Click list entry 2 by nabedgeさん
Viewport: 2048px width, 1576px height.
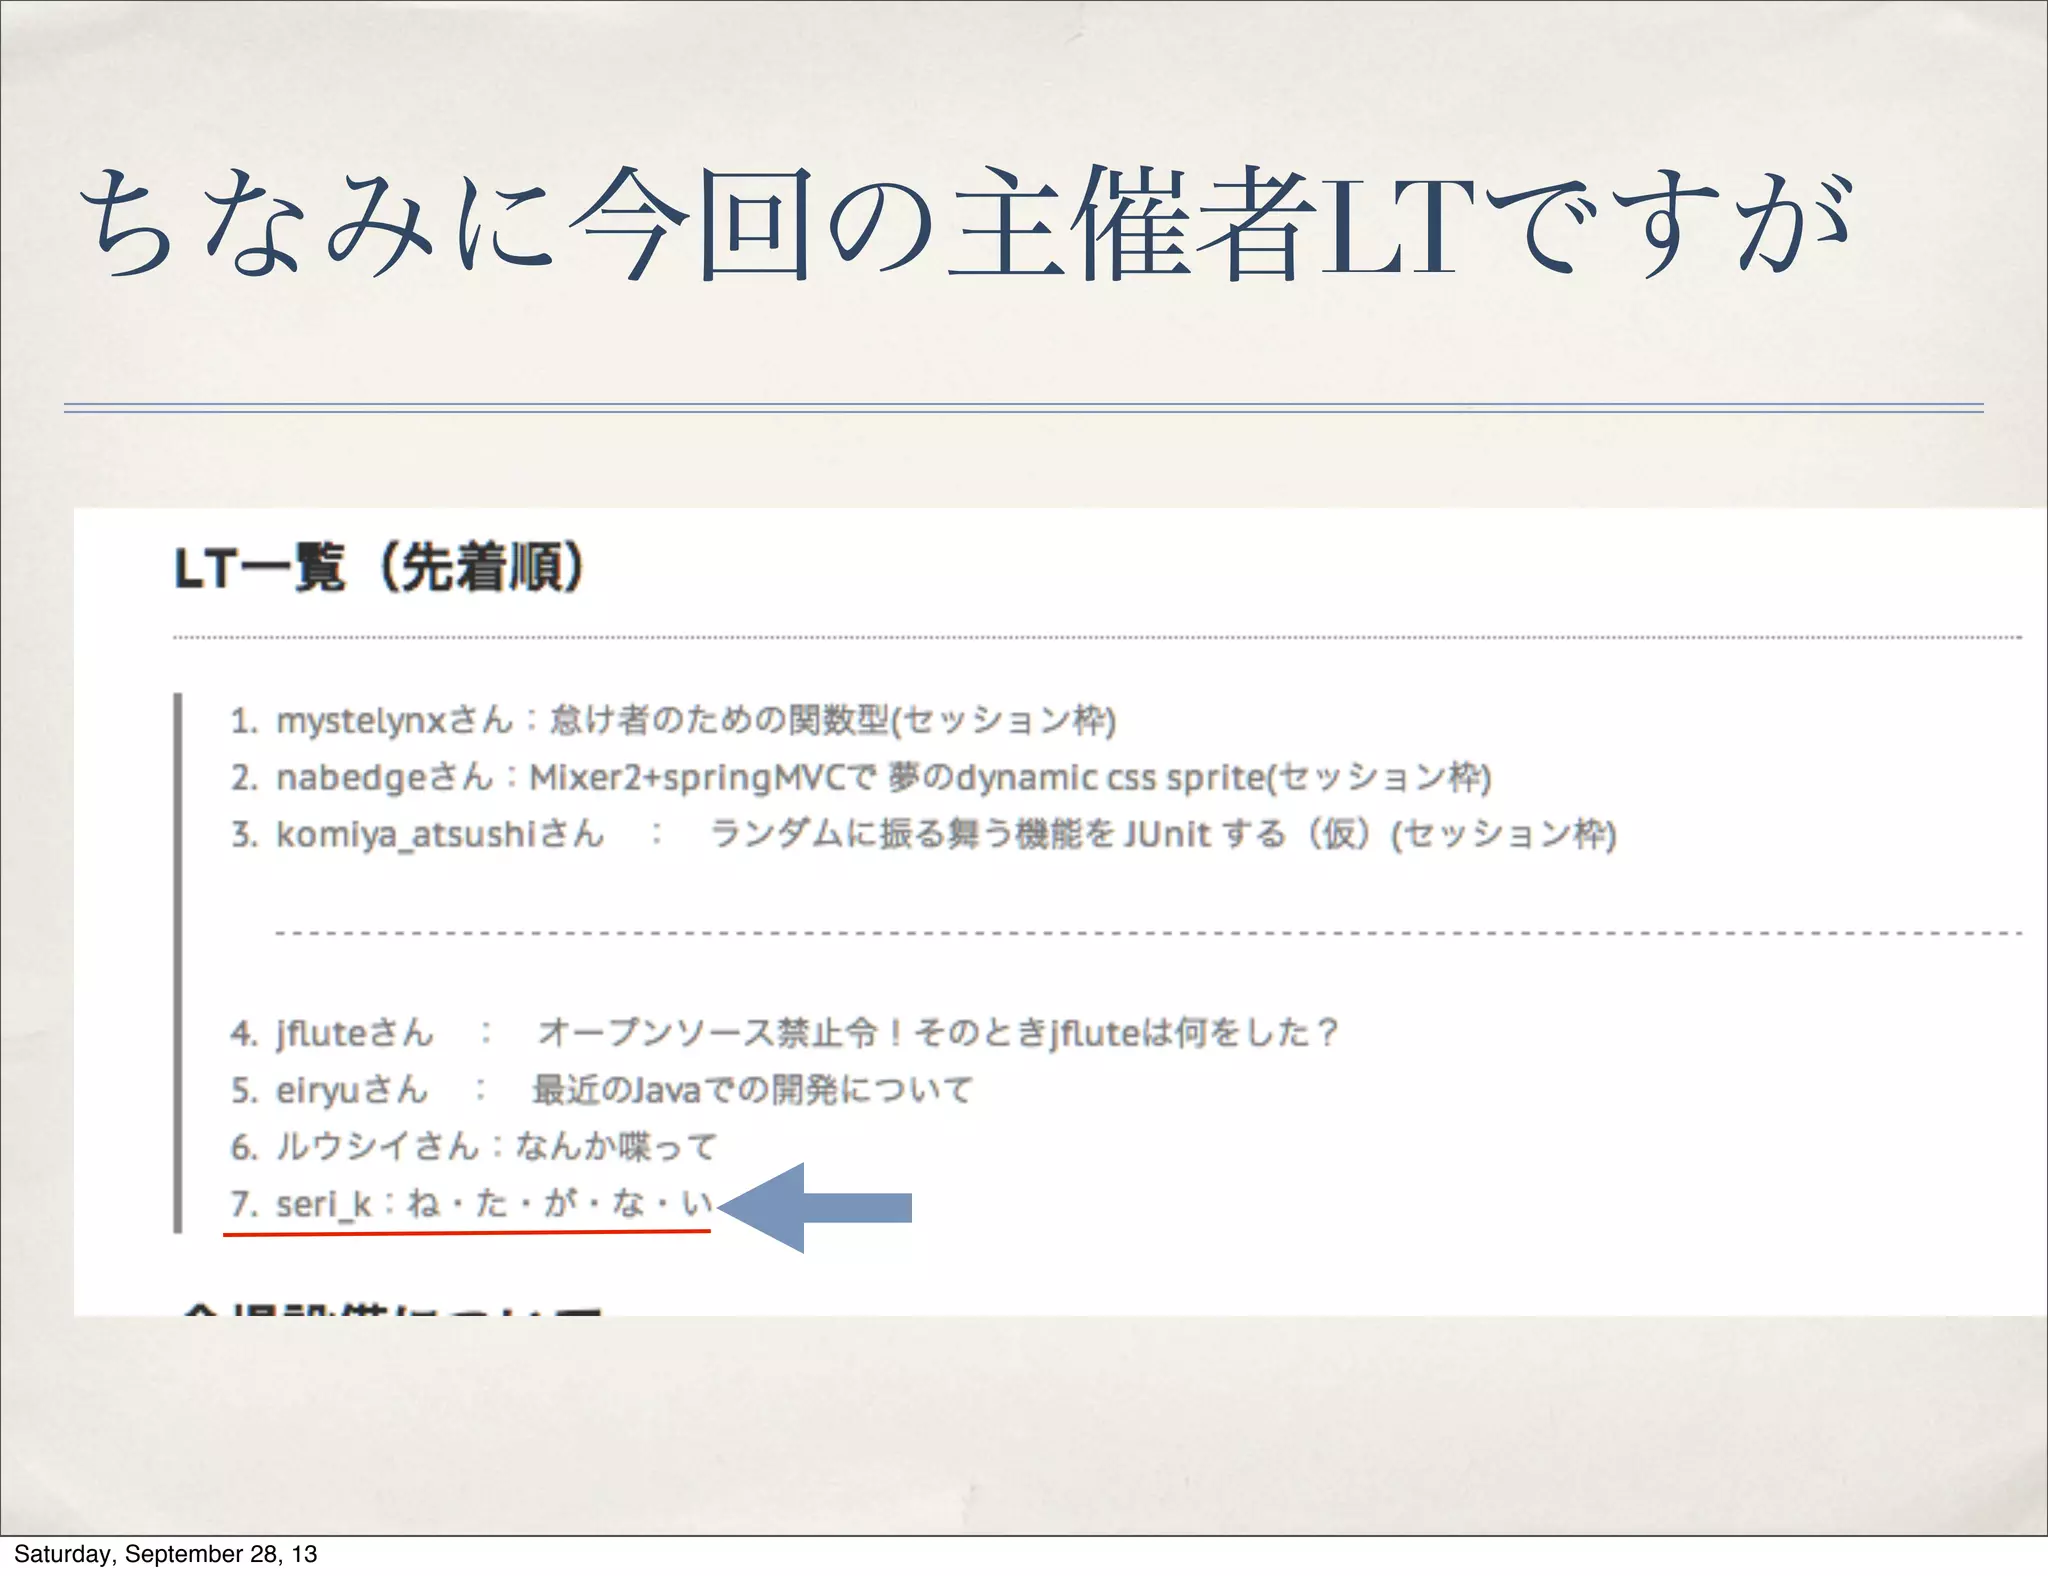coord(861,777)
